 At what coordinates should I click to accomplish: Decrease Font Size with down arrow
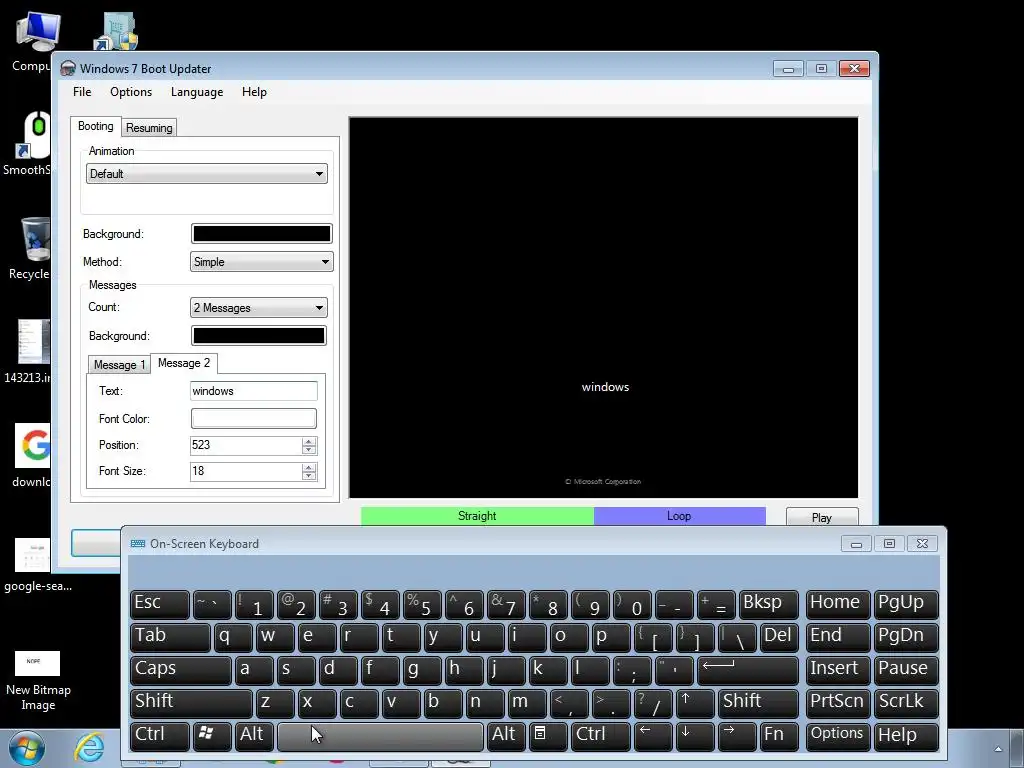click(309, 476)
